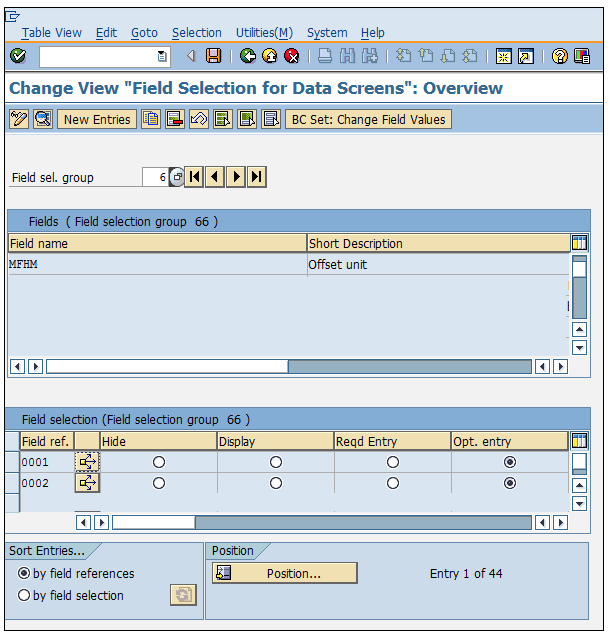Choose sort by field selection option
610x636 pixels.
point(24,595)
